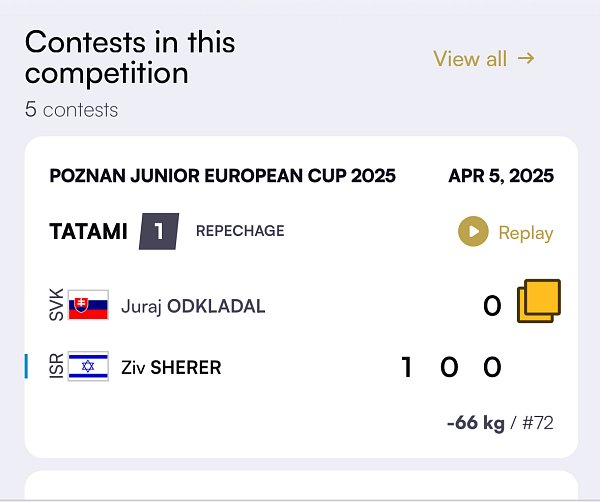Click the Tatami number 1 badge
Image resolution: width=600 pixels, height=502 pixels.
[159, 231]
